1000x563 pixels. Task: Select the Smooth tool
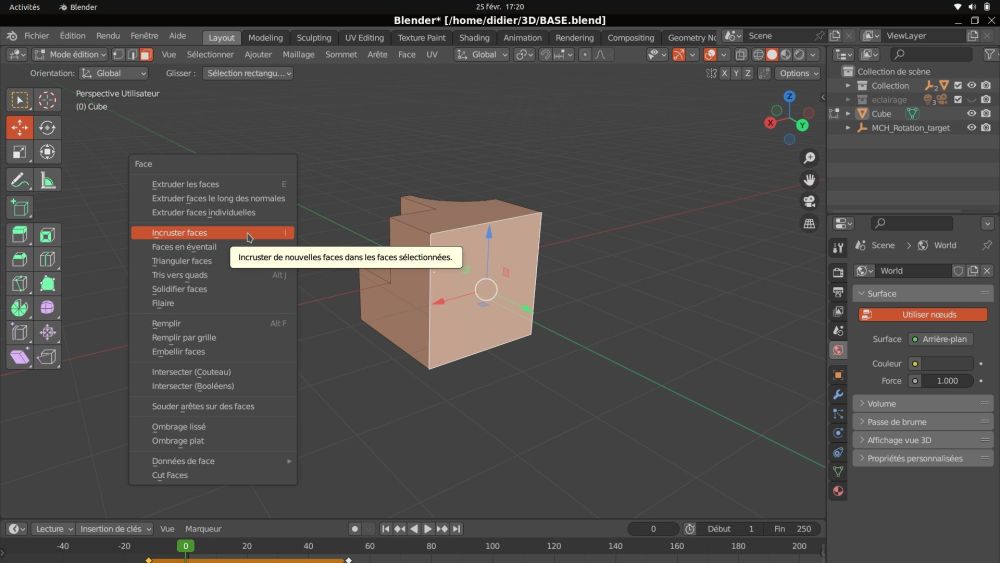[47, 307]
